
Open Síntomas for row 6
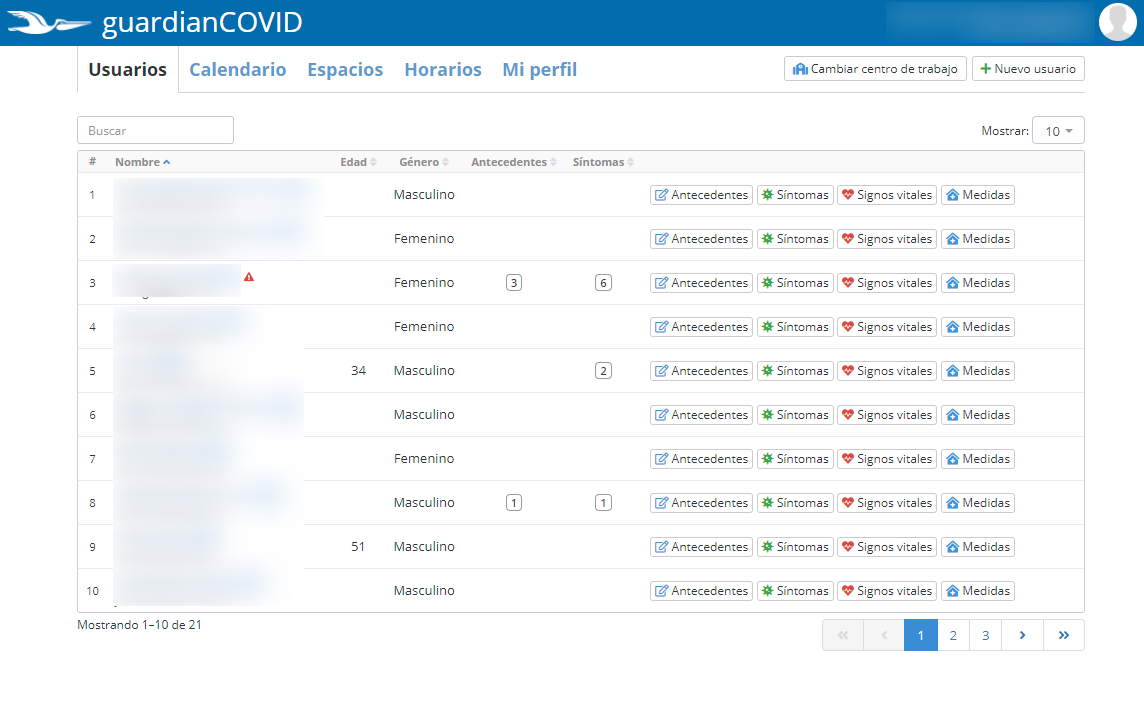795,415
